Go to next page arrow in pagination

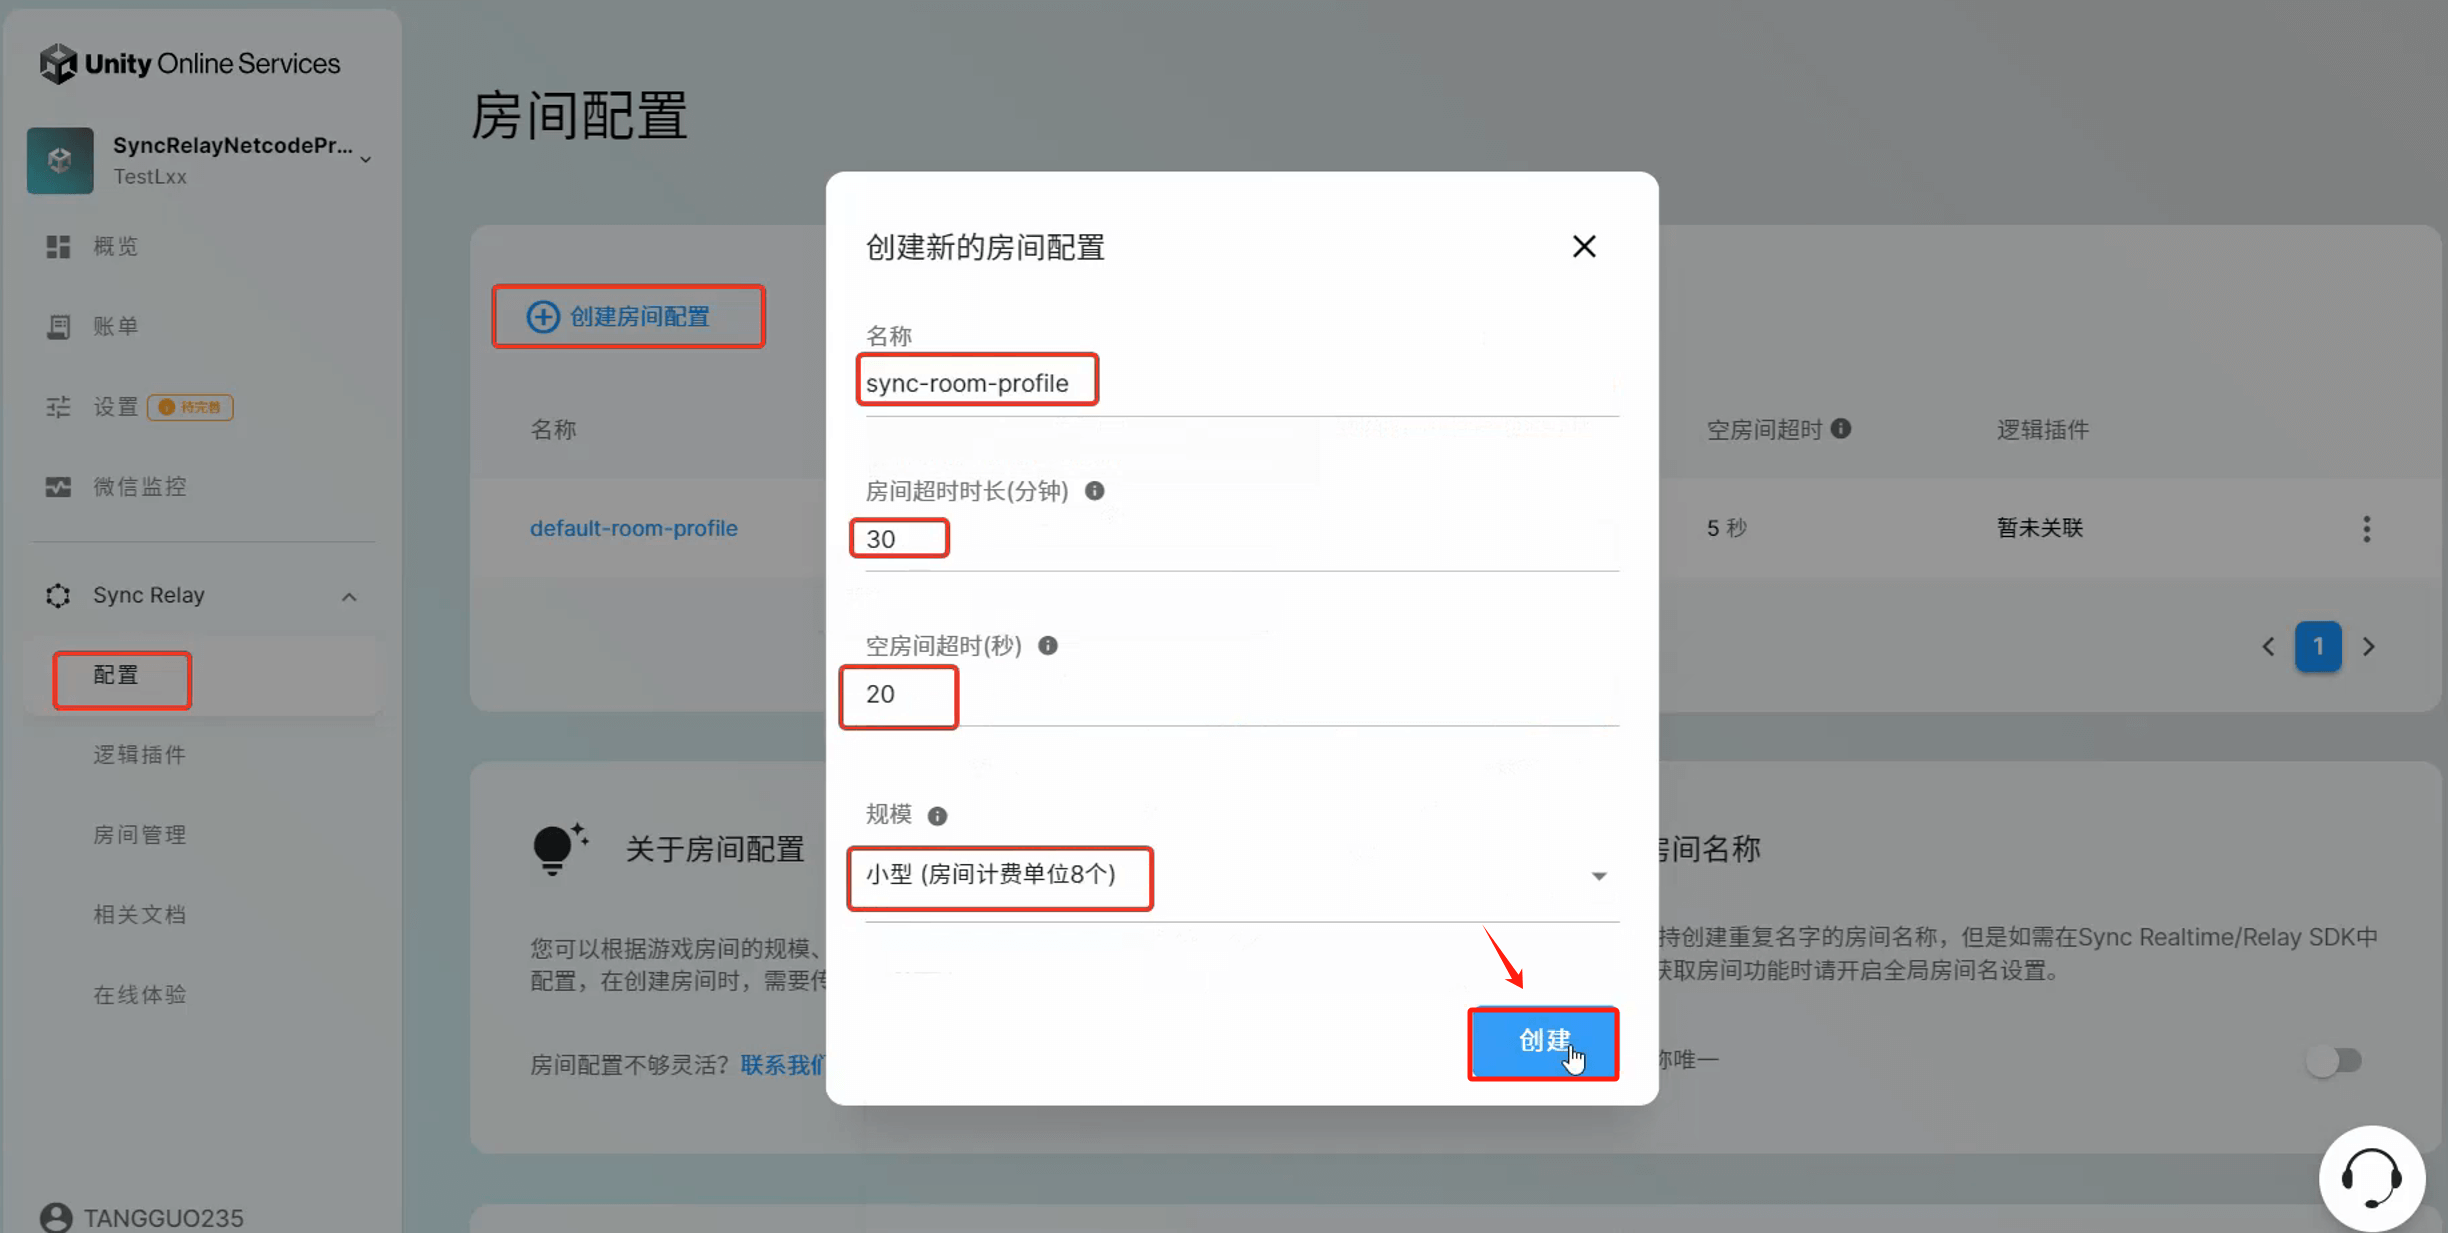(x=2368, y=647)
